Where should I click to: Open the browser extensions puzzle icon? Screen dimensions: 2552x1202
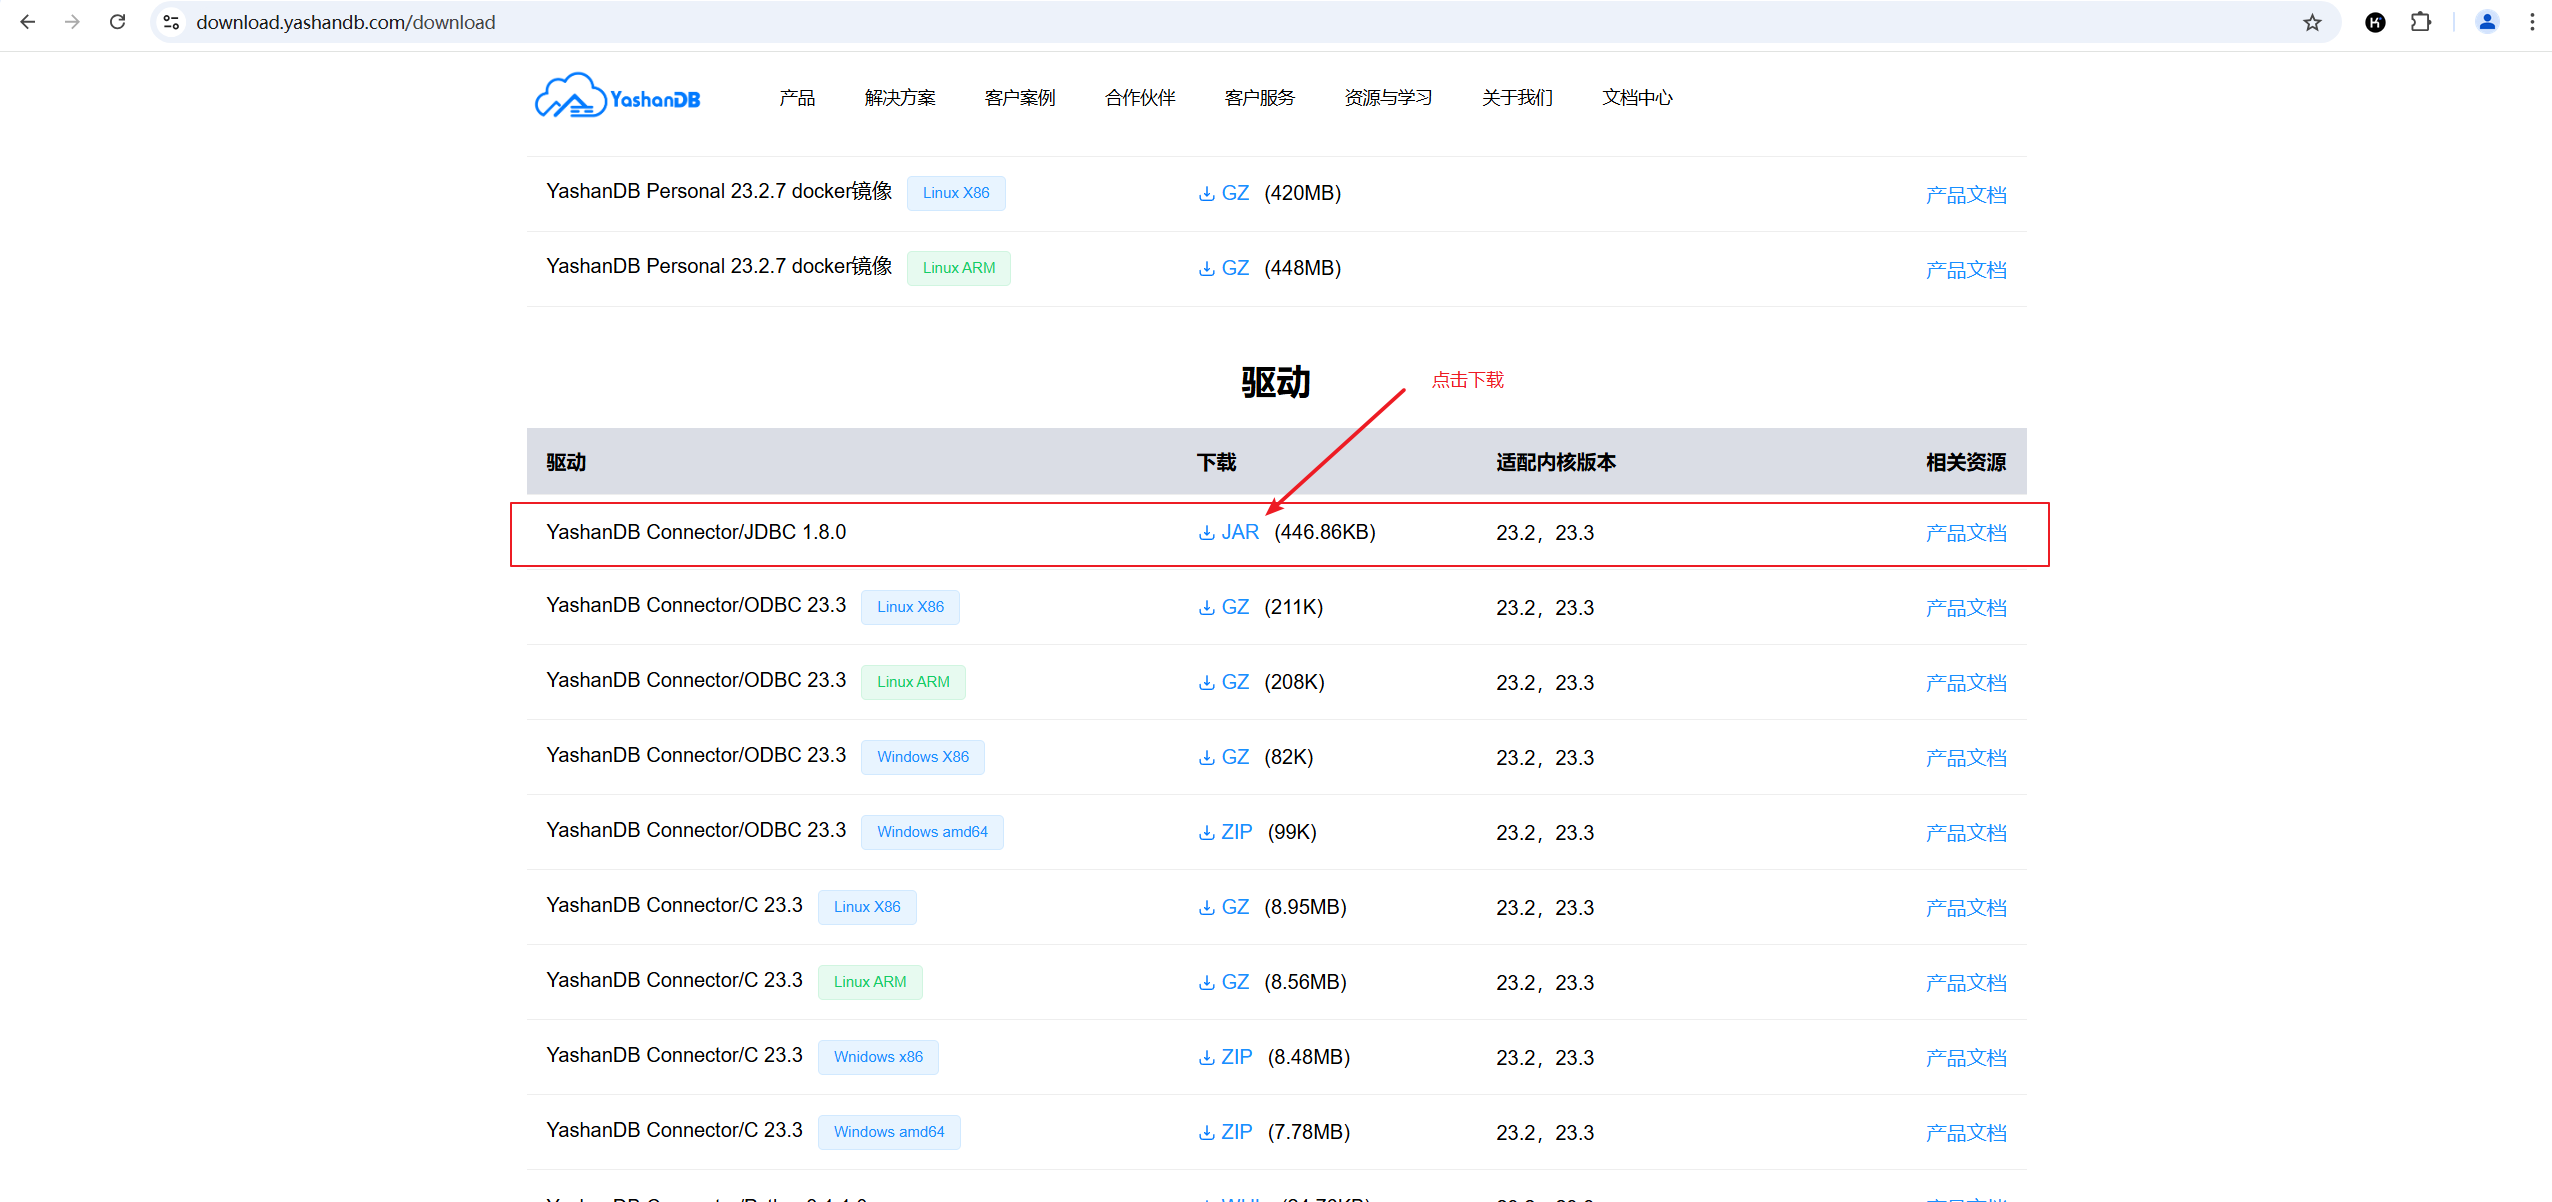point(2421,22)
